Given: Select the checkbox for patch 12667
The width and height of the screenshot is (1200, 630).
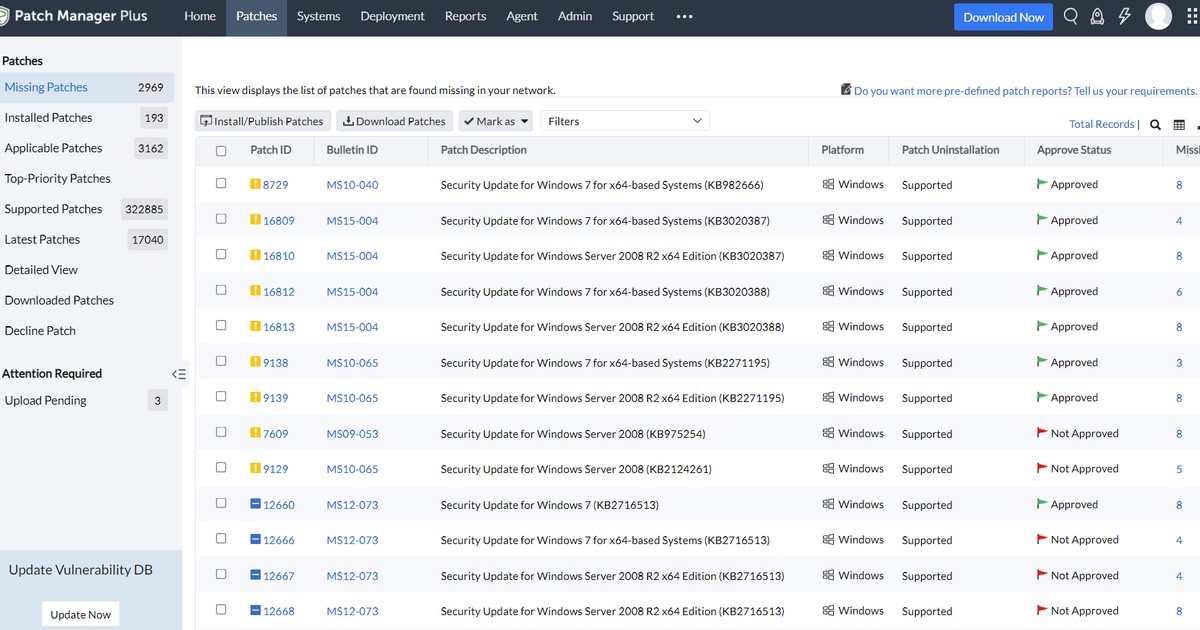Looking at the screenshot, I should click(x=221, y=574).
